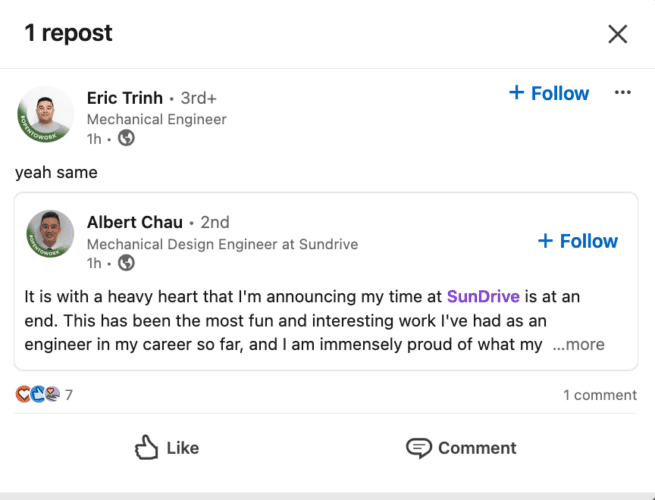Click Albert Chau's profile picture
The height and width of the screenshot is (500, 655).
50,235
